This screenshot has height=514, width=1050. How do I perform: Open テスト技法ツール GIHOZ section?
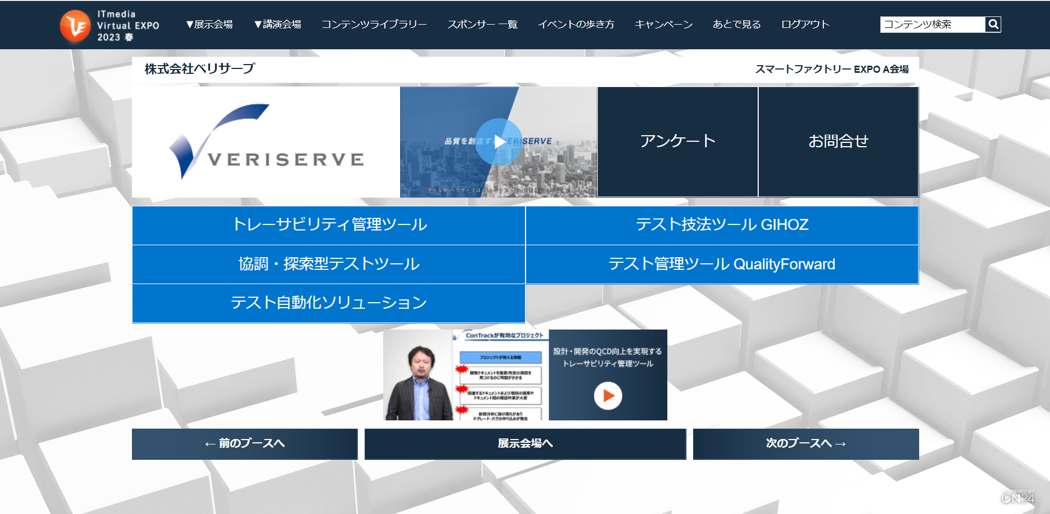[722, 226]
